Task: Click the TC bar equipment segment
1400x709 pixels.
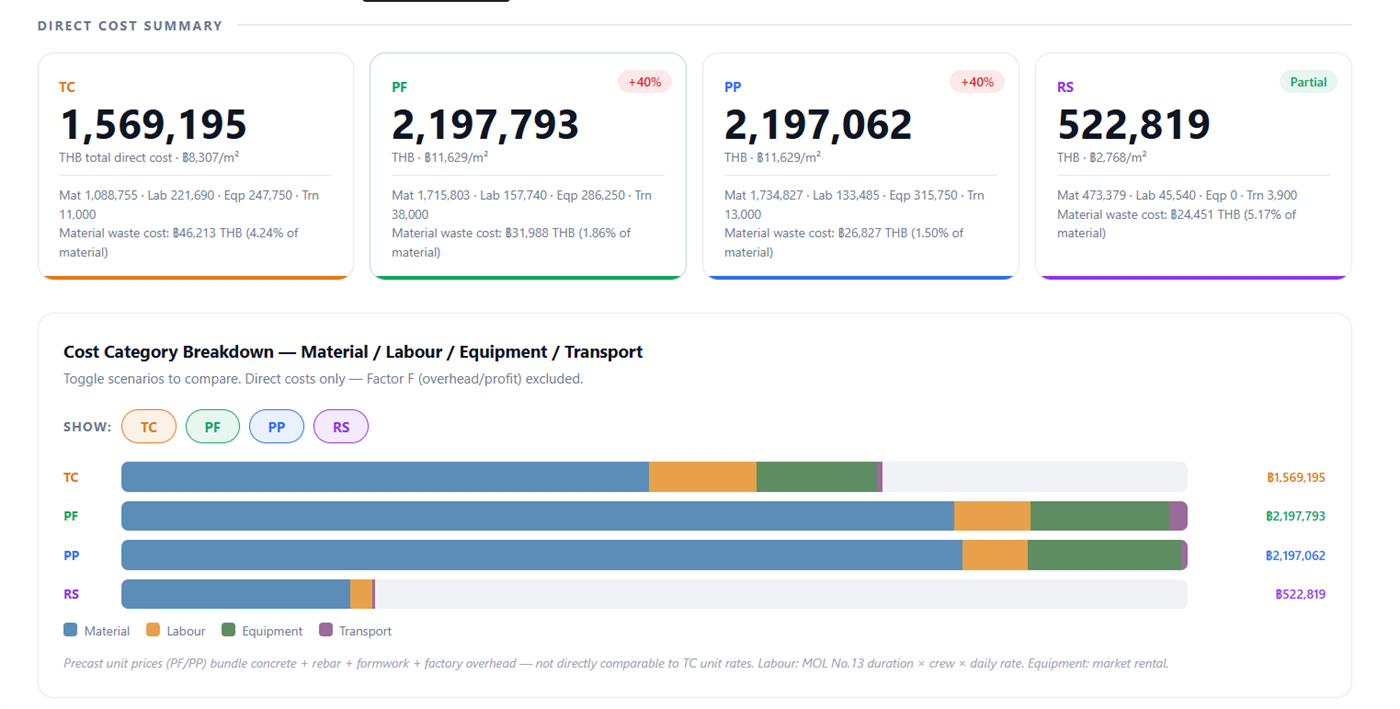Action: pyautogui.click(x=817, y=477)
